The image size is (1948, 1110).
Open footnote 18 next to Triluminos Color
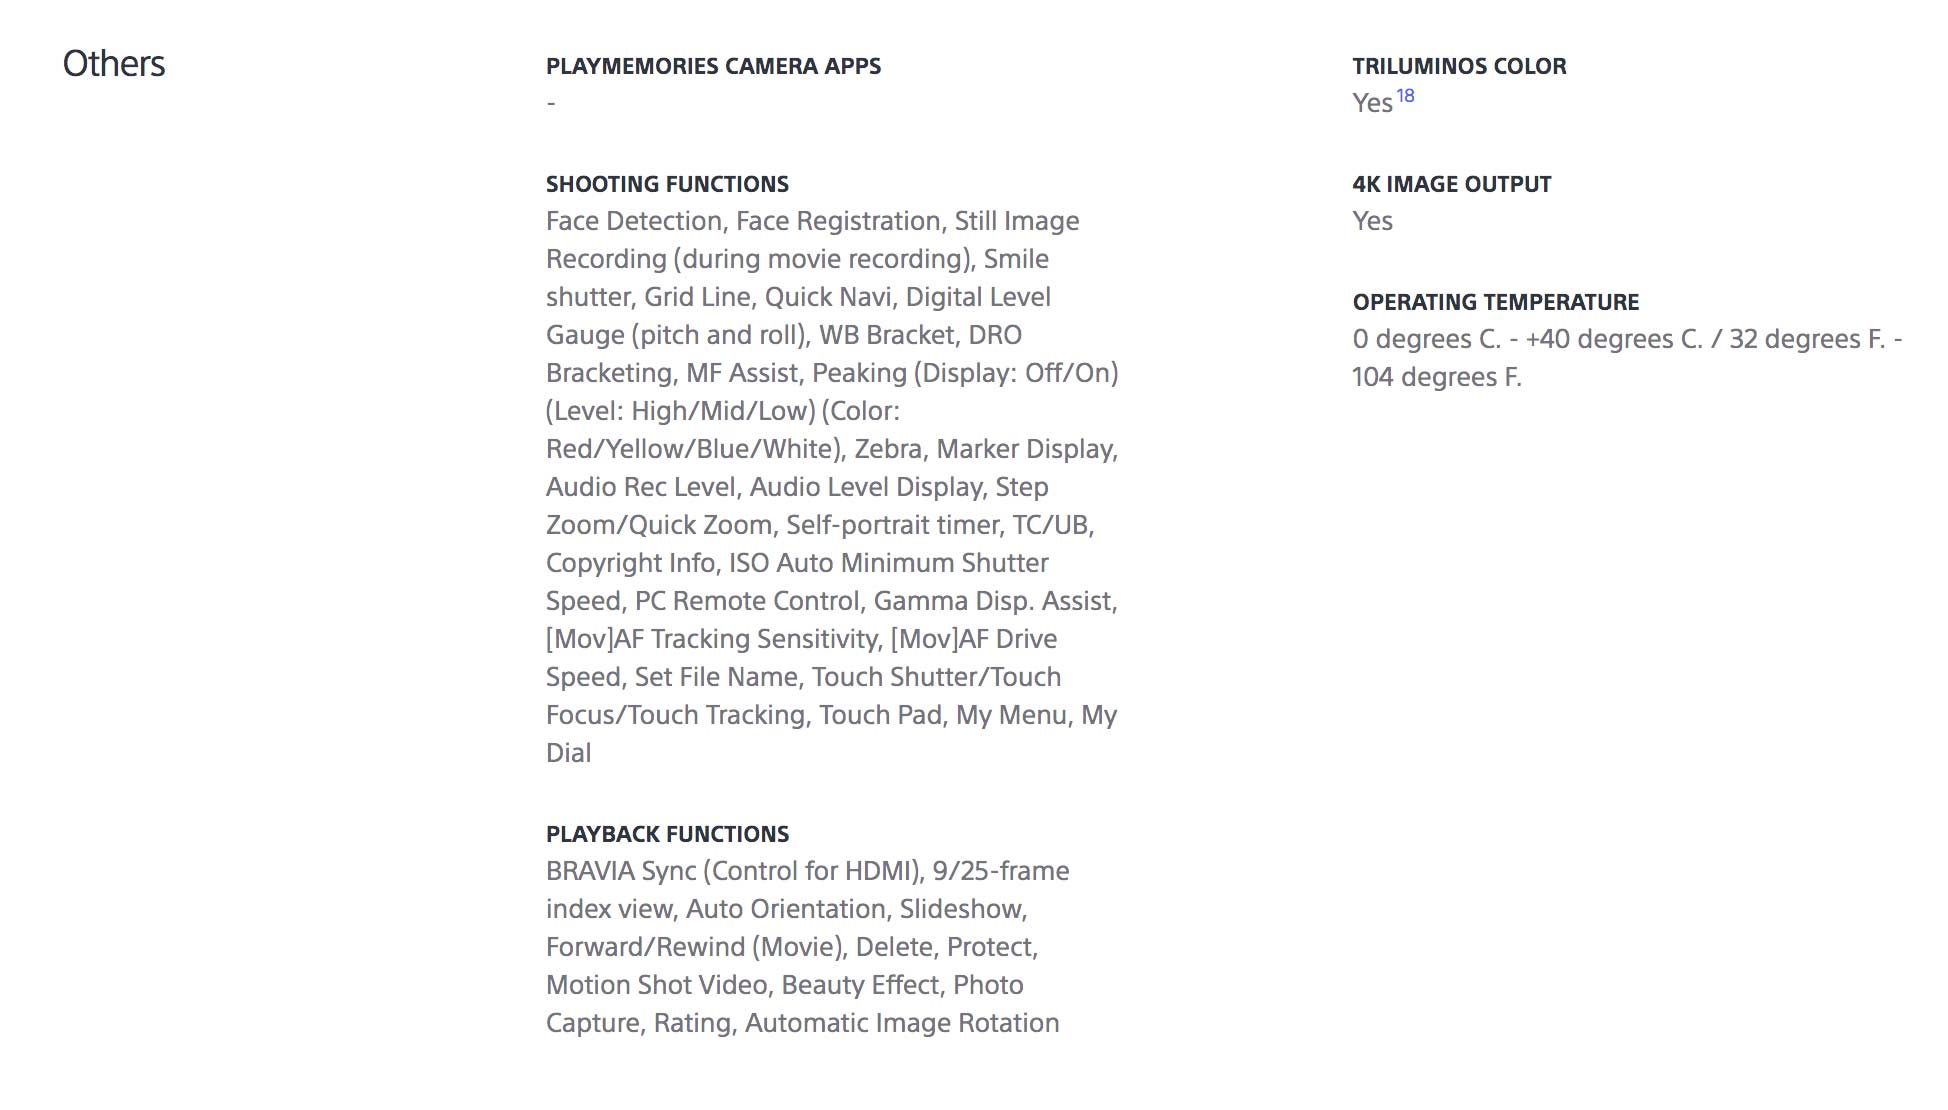pyautogui.click(x=1405, y=96)
